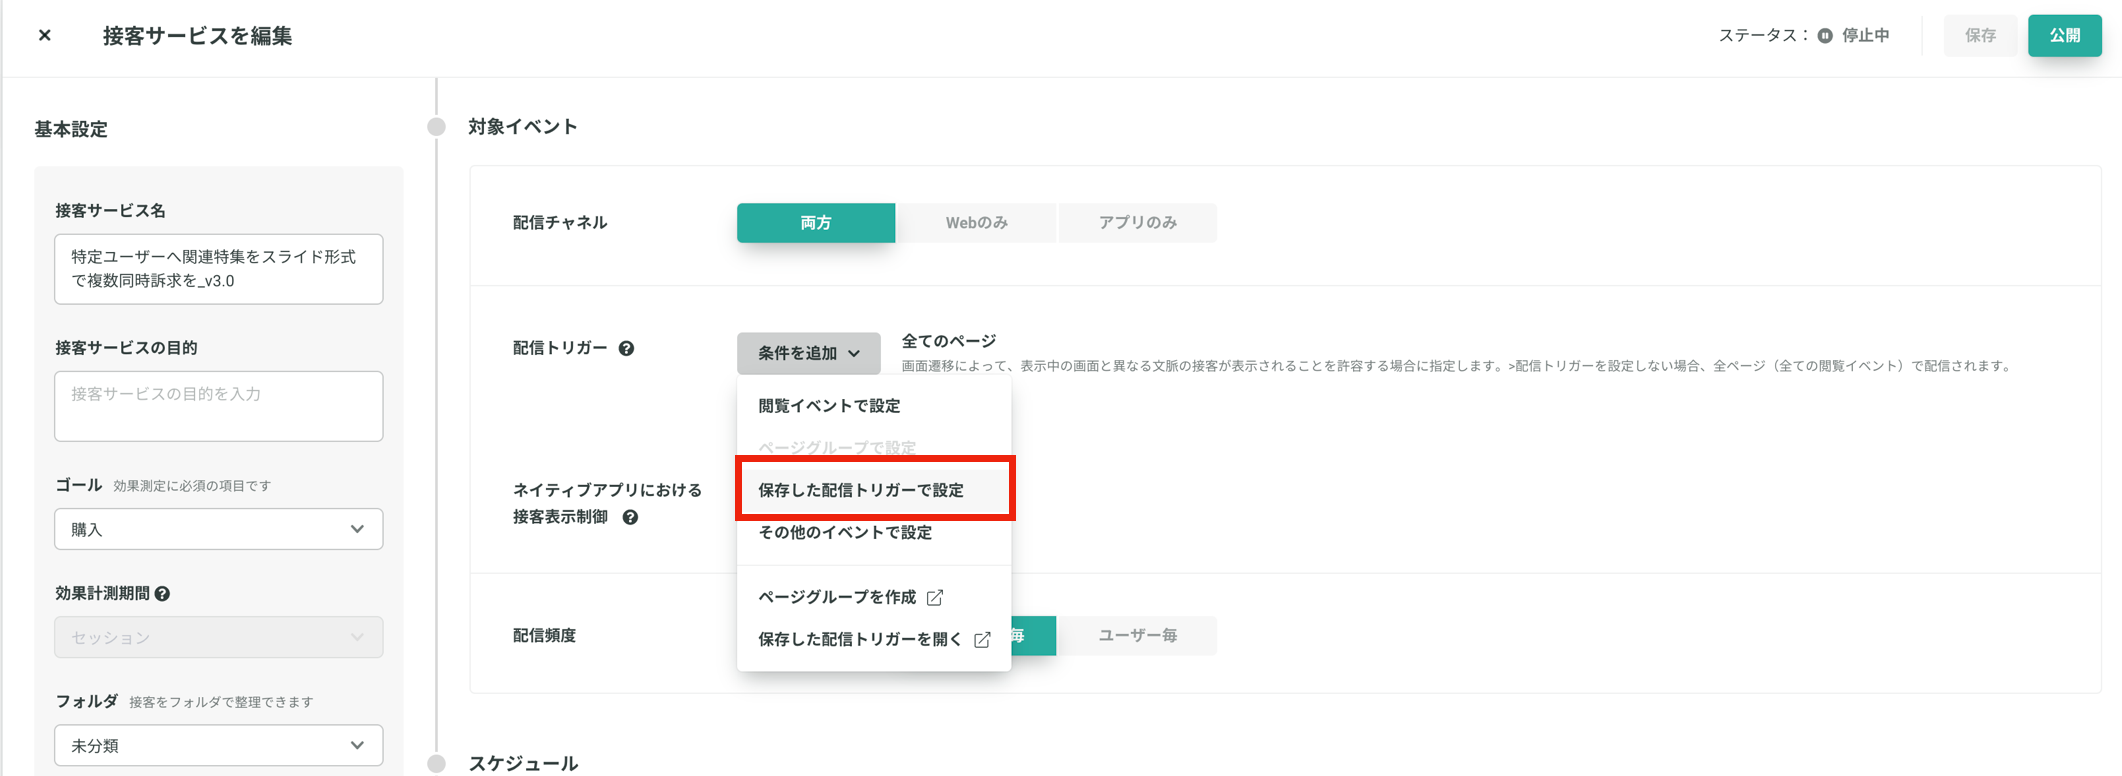
Task: Choose その他のイベントで設定 menu item
Action: pos(873,532)
